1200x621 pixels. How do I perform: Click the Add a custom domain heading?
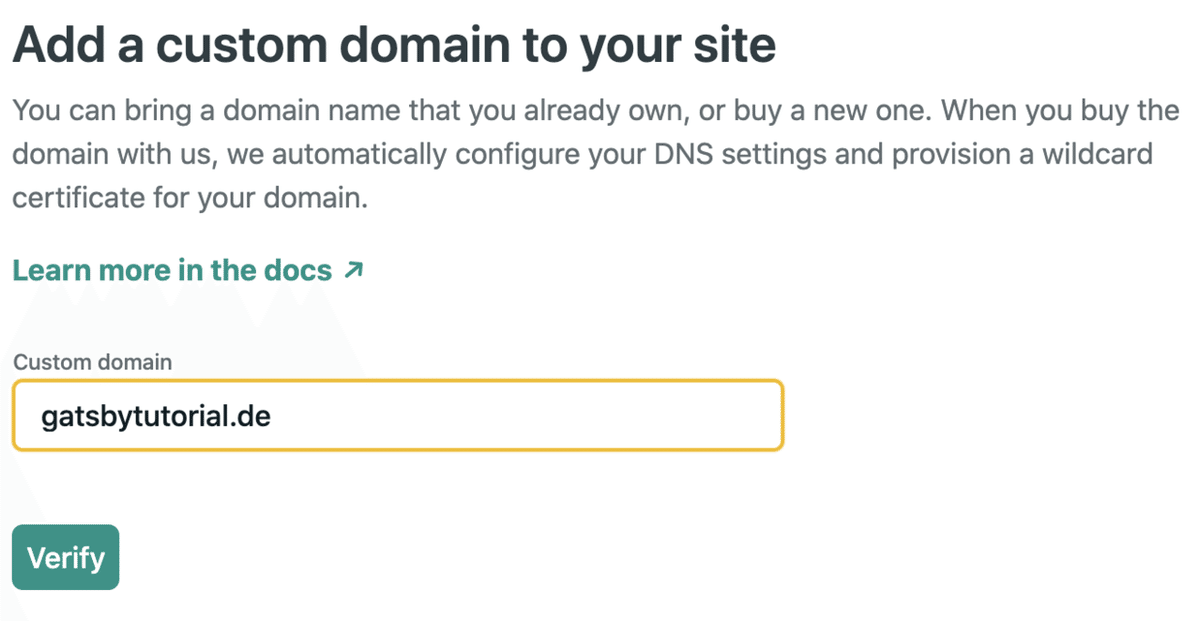tap(394, 46)
